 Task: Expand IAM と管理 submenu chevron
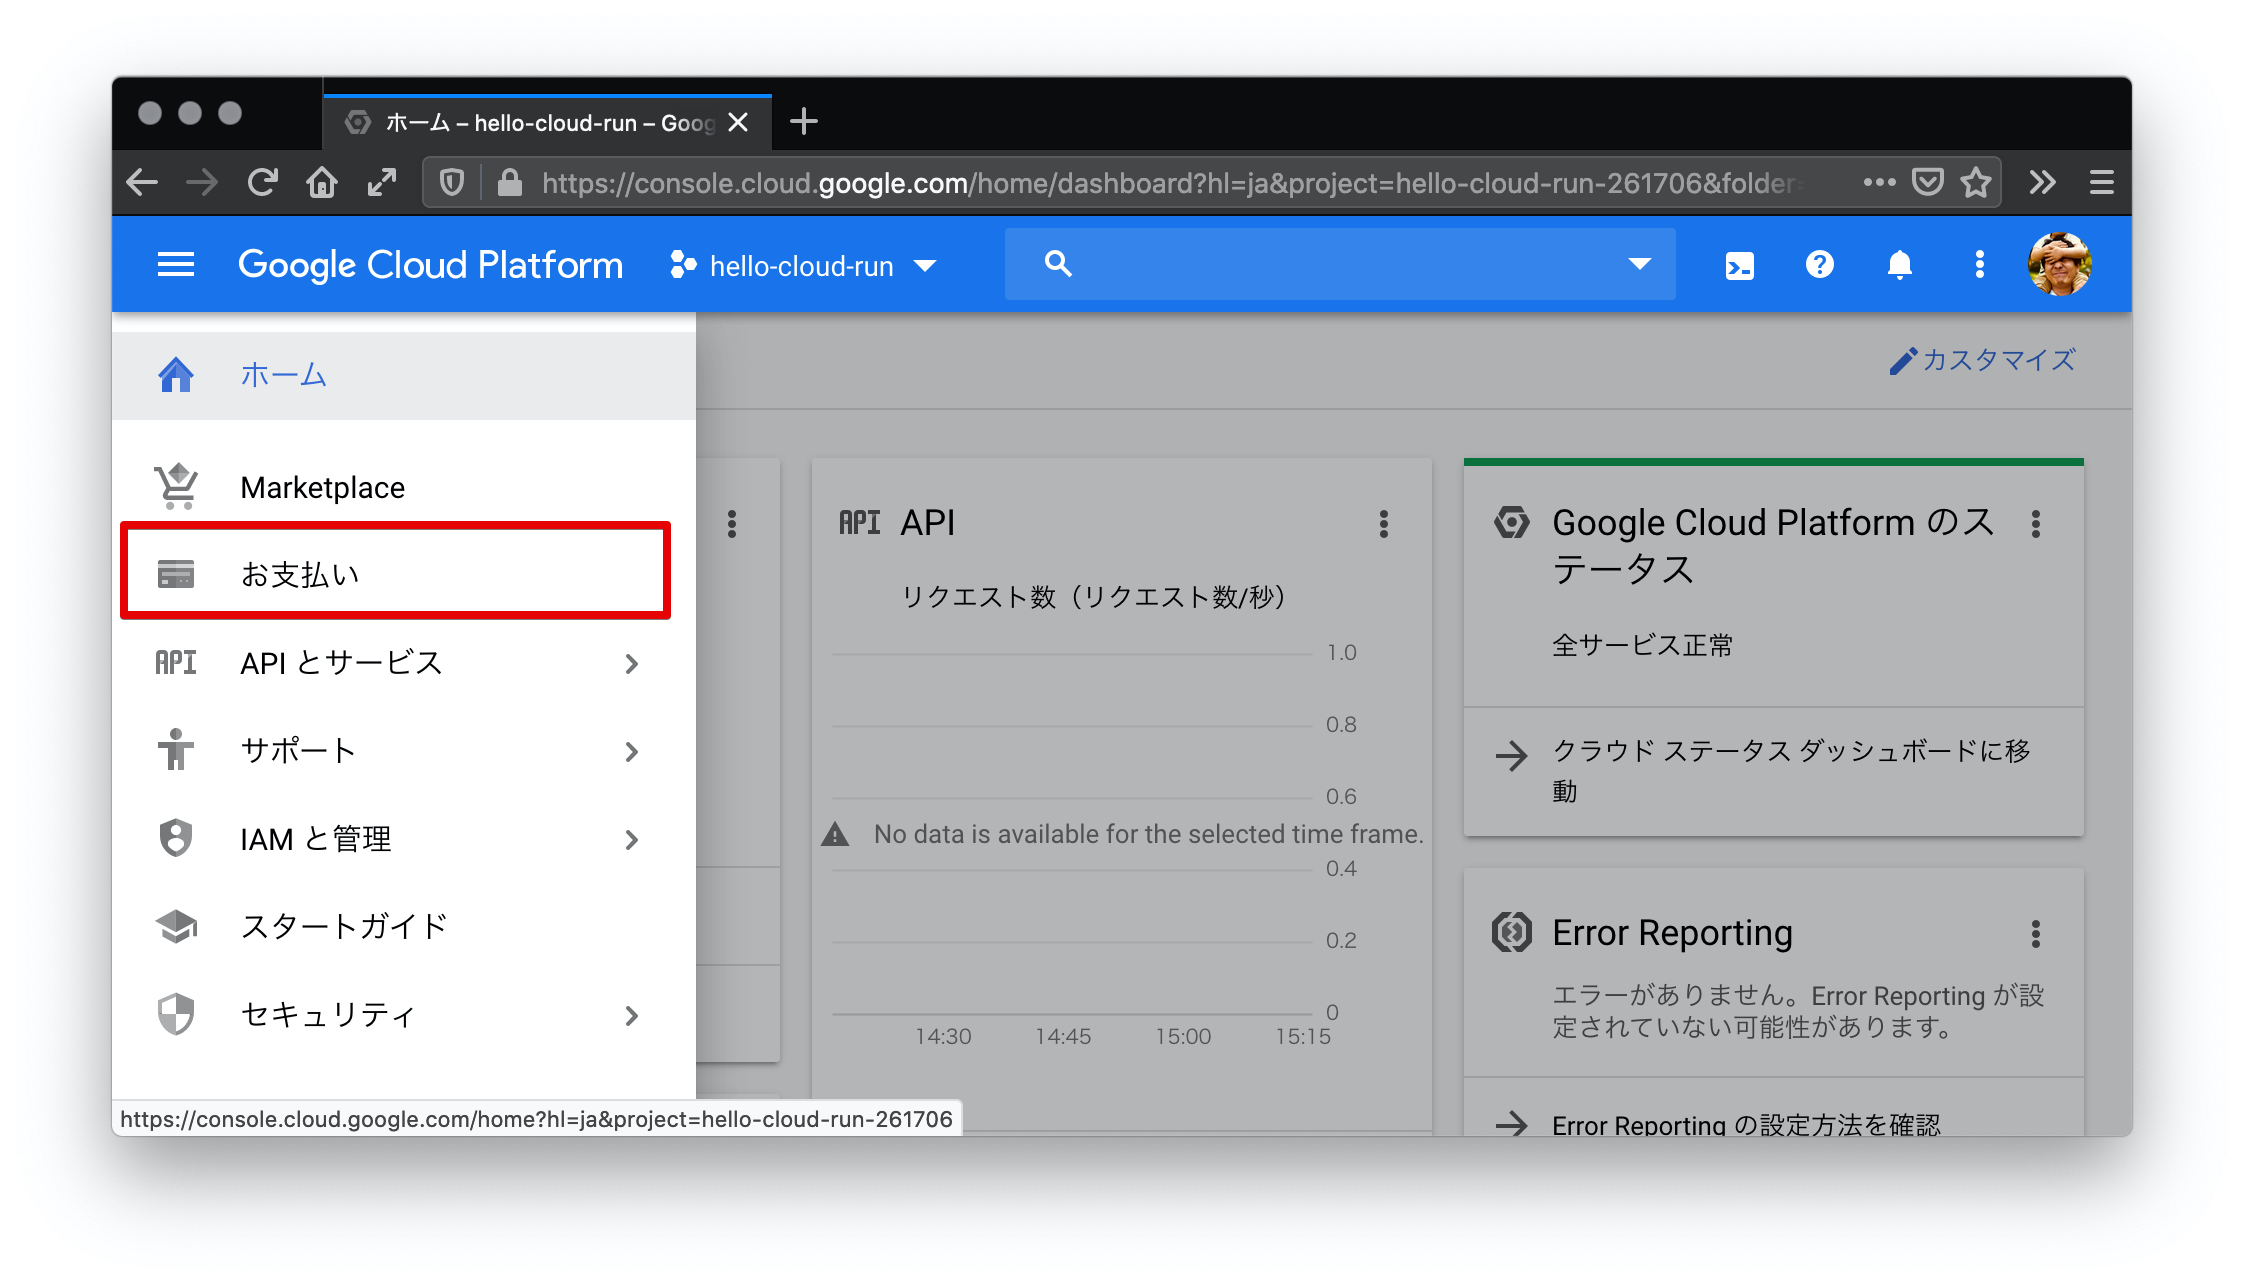pos(632,840)
